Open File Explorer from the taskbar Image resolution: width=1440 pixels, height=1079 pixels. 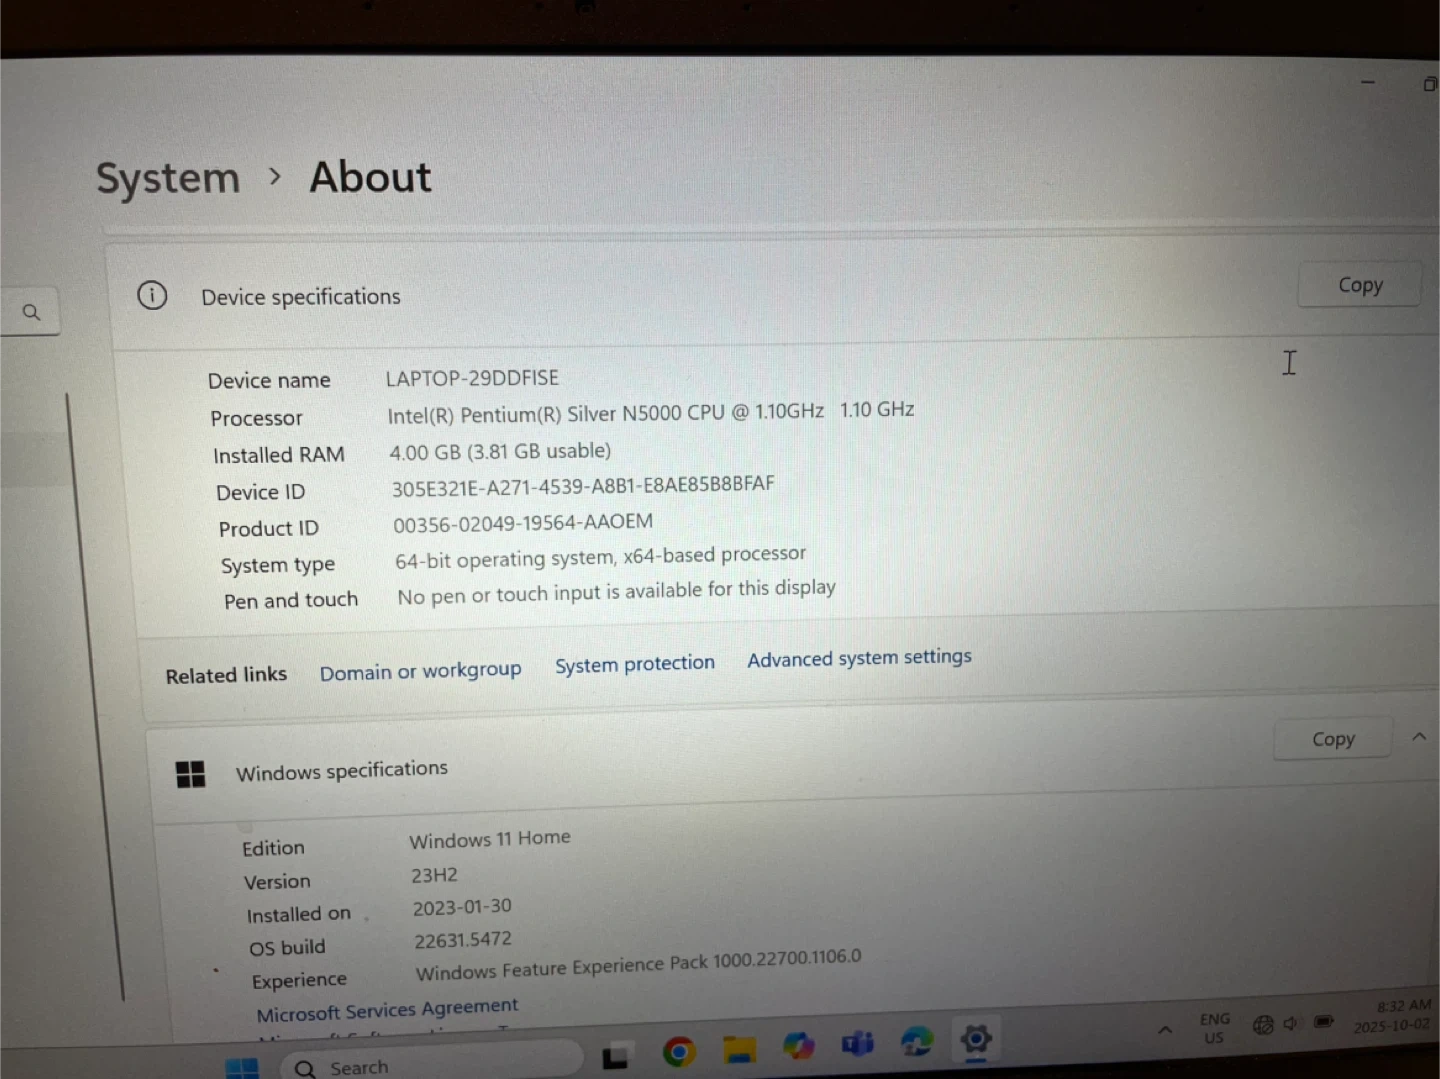tap(739, 1050)
